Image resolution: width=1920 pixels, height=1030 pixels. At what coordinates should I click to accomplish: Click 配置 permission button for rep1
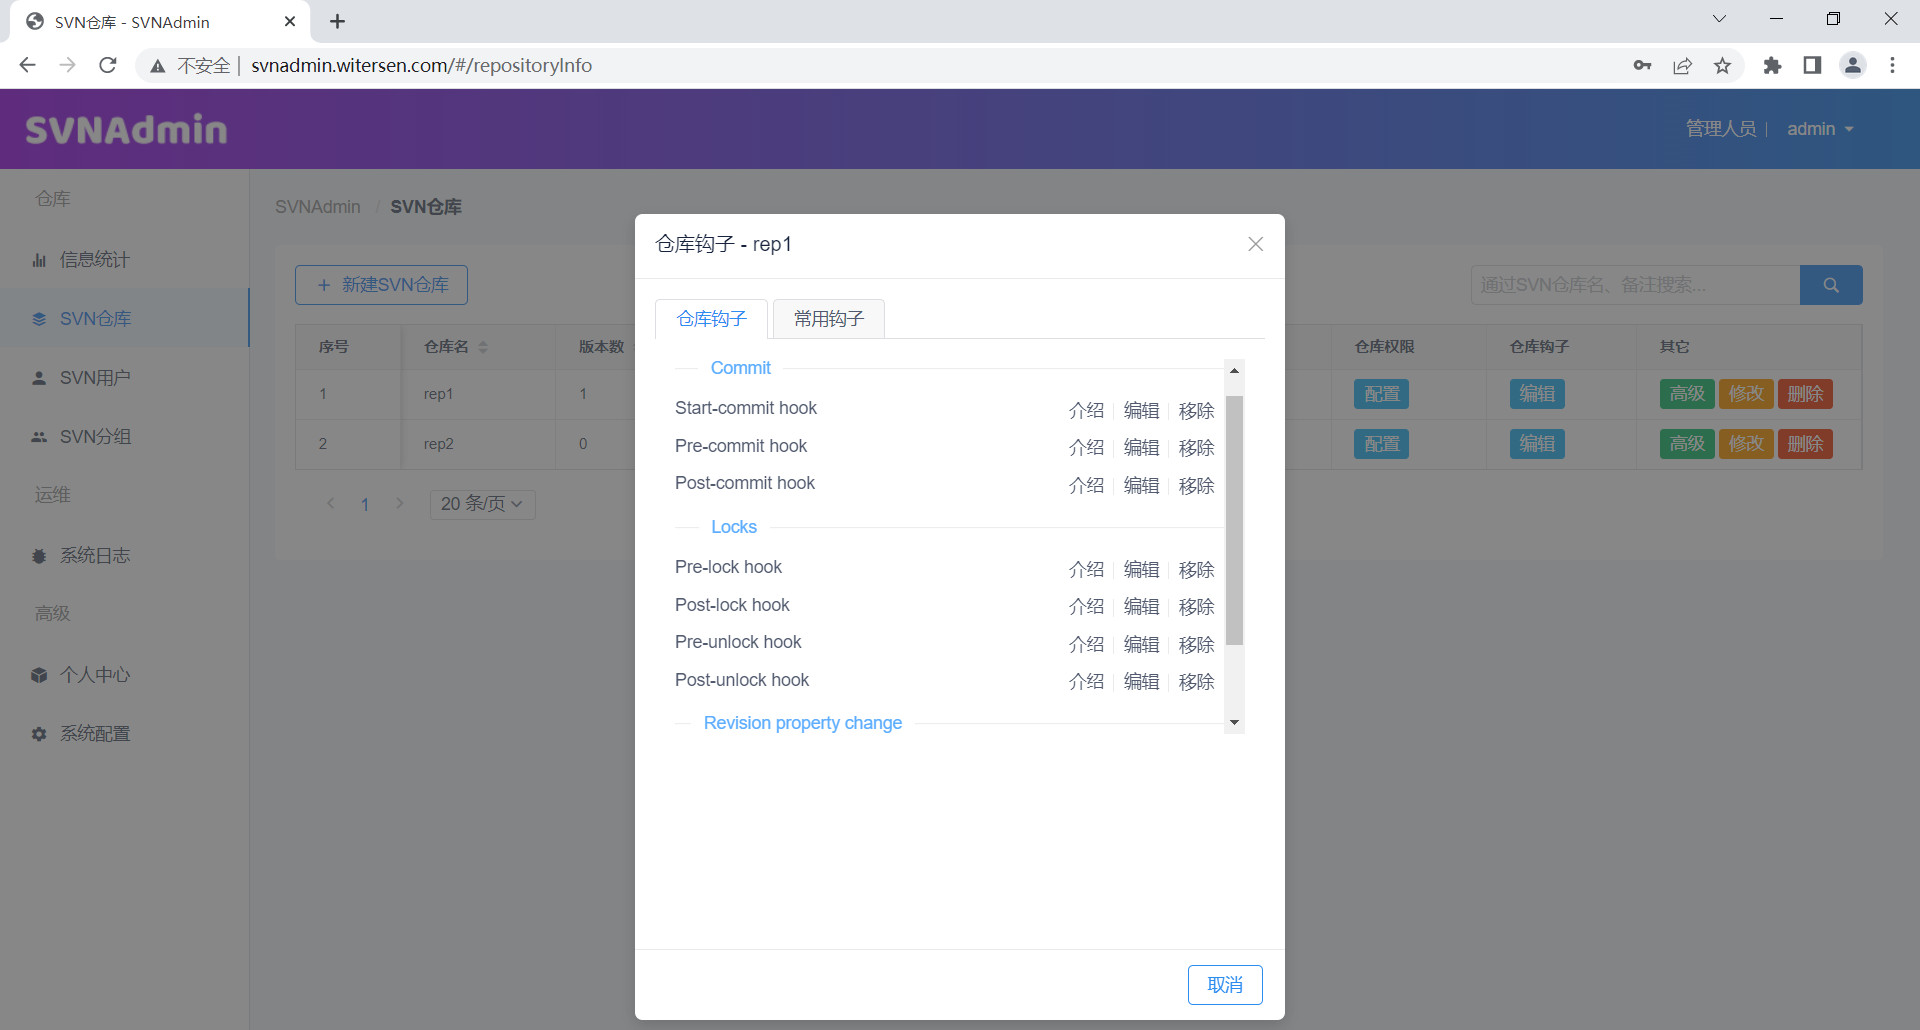click(x=1382, y=394)
